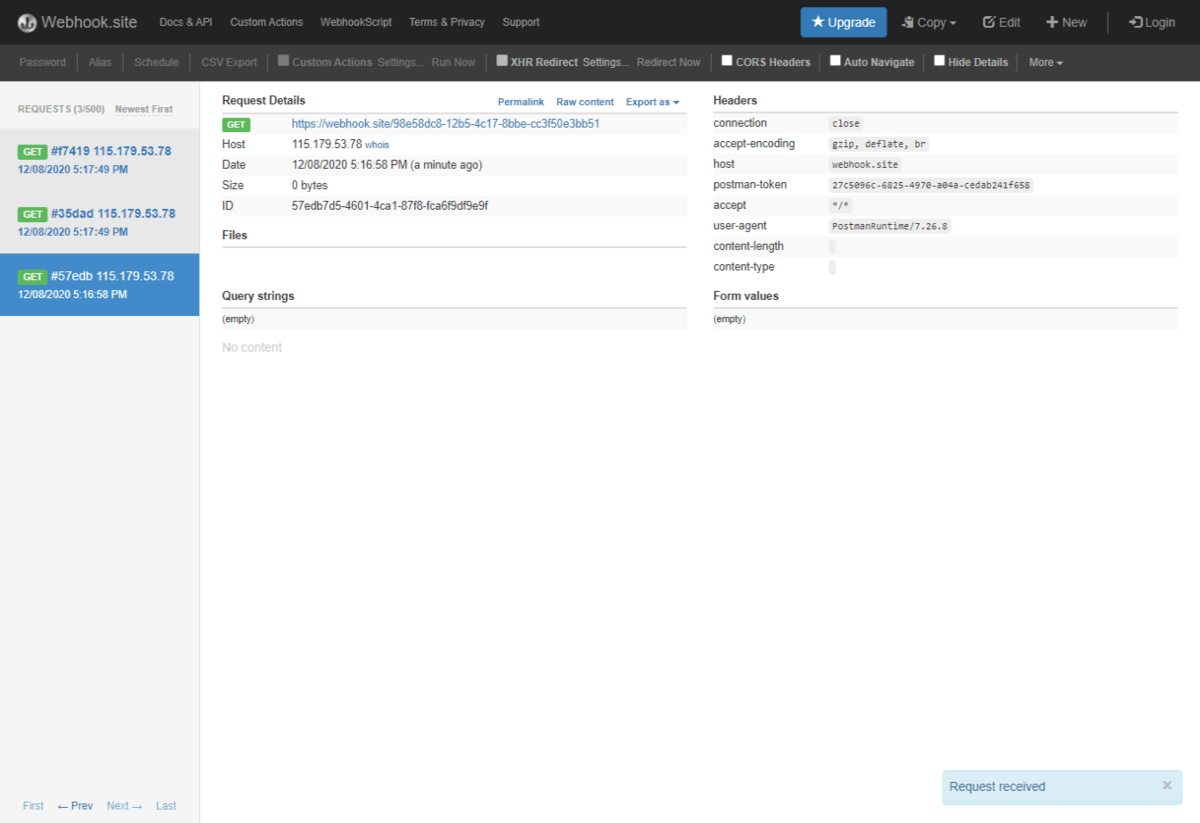The image size is (1200, 823).
Task: Click Redirect Now
Action: (x=669, y=62)
